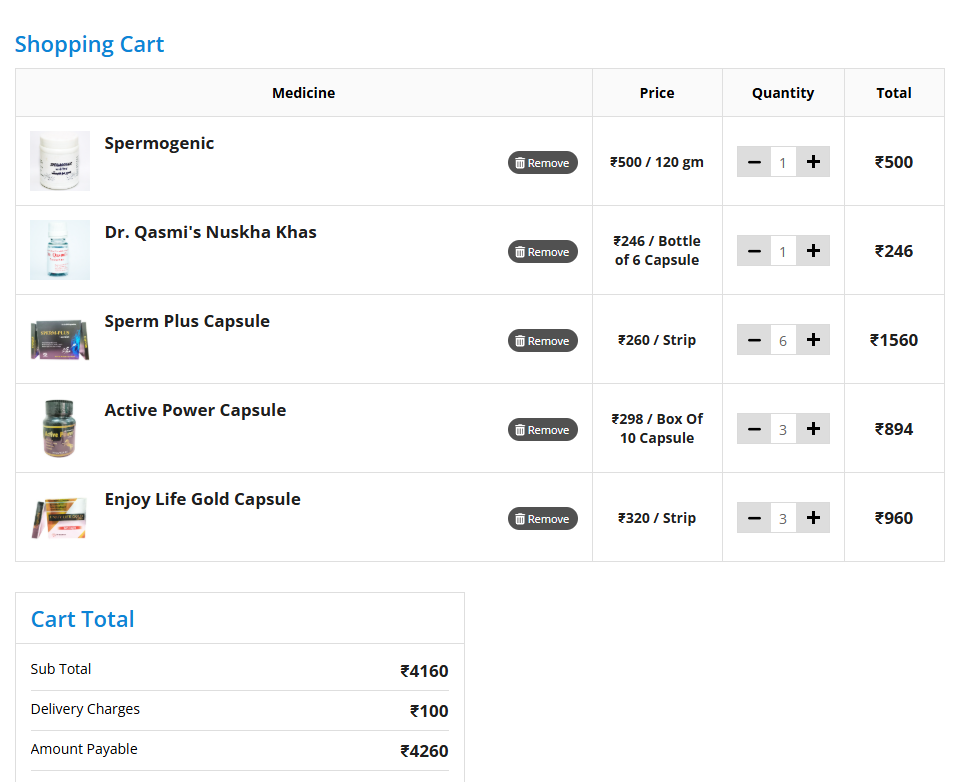Increase Spermogenic quantity with plus button

813,162
